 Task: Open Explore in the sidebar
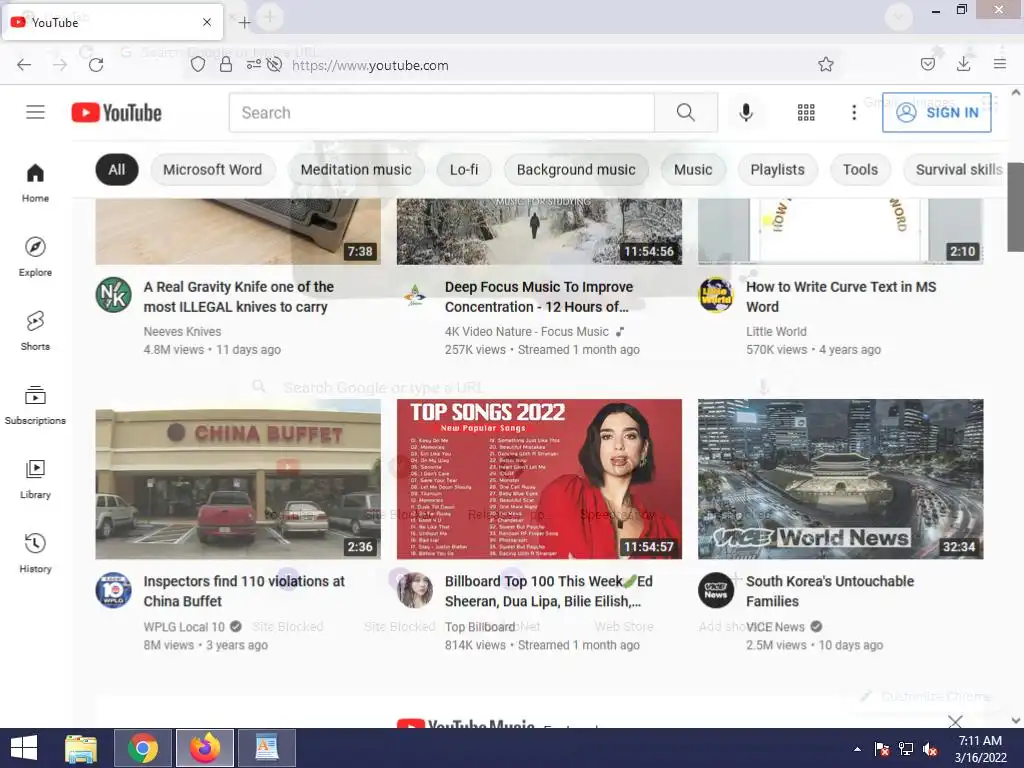tap(35, 257)
